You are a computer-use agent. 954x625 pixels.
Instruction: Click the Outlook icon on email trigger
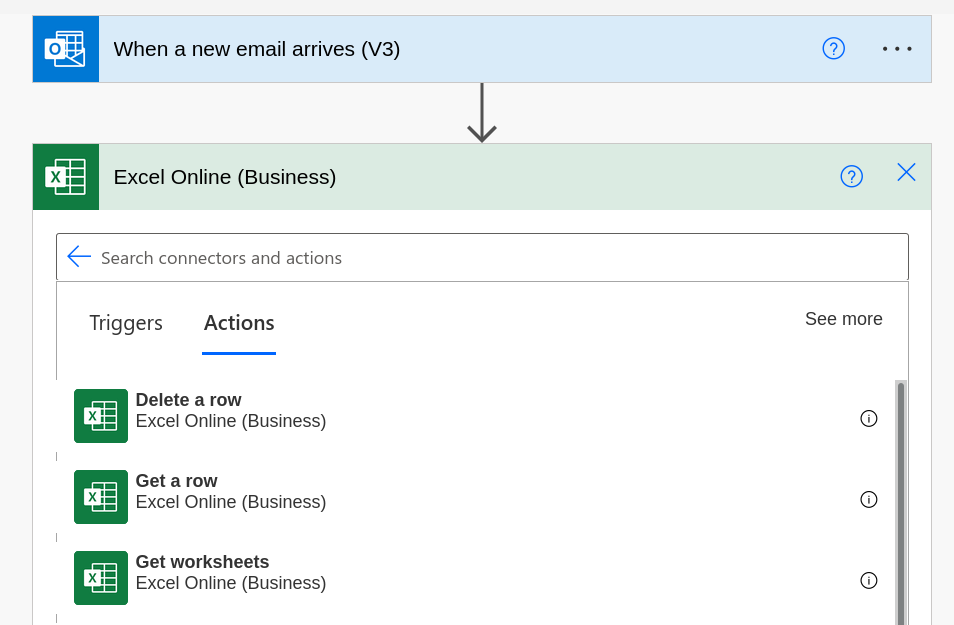[x=66, y=49]
